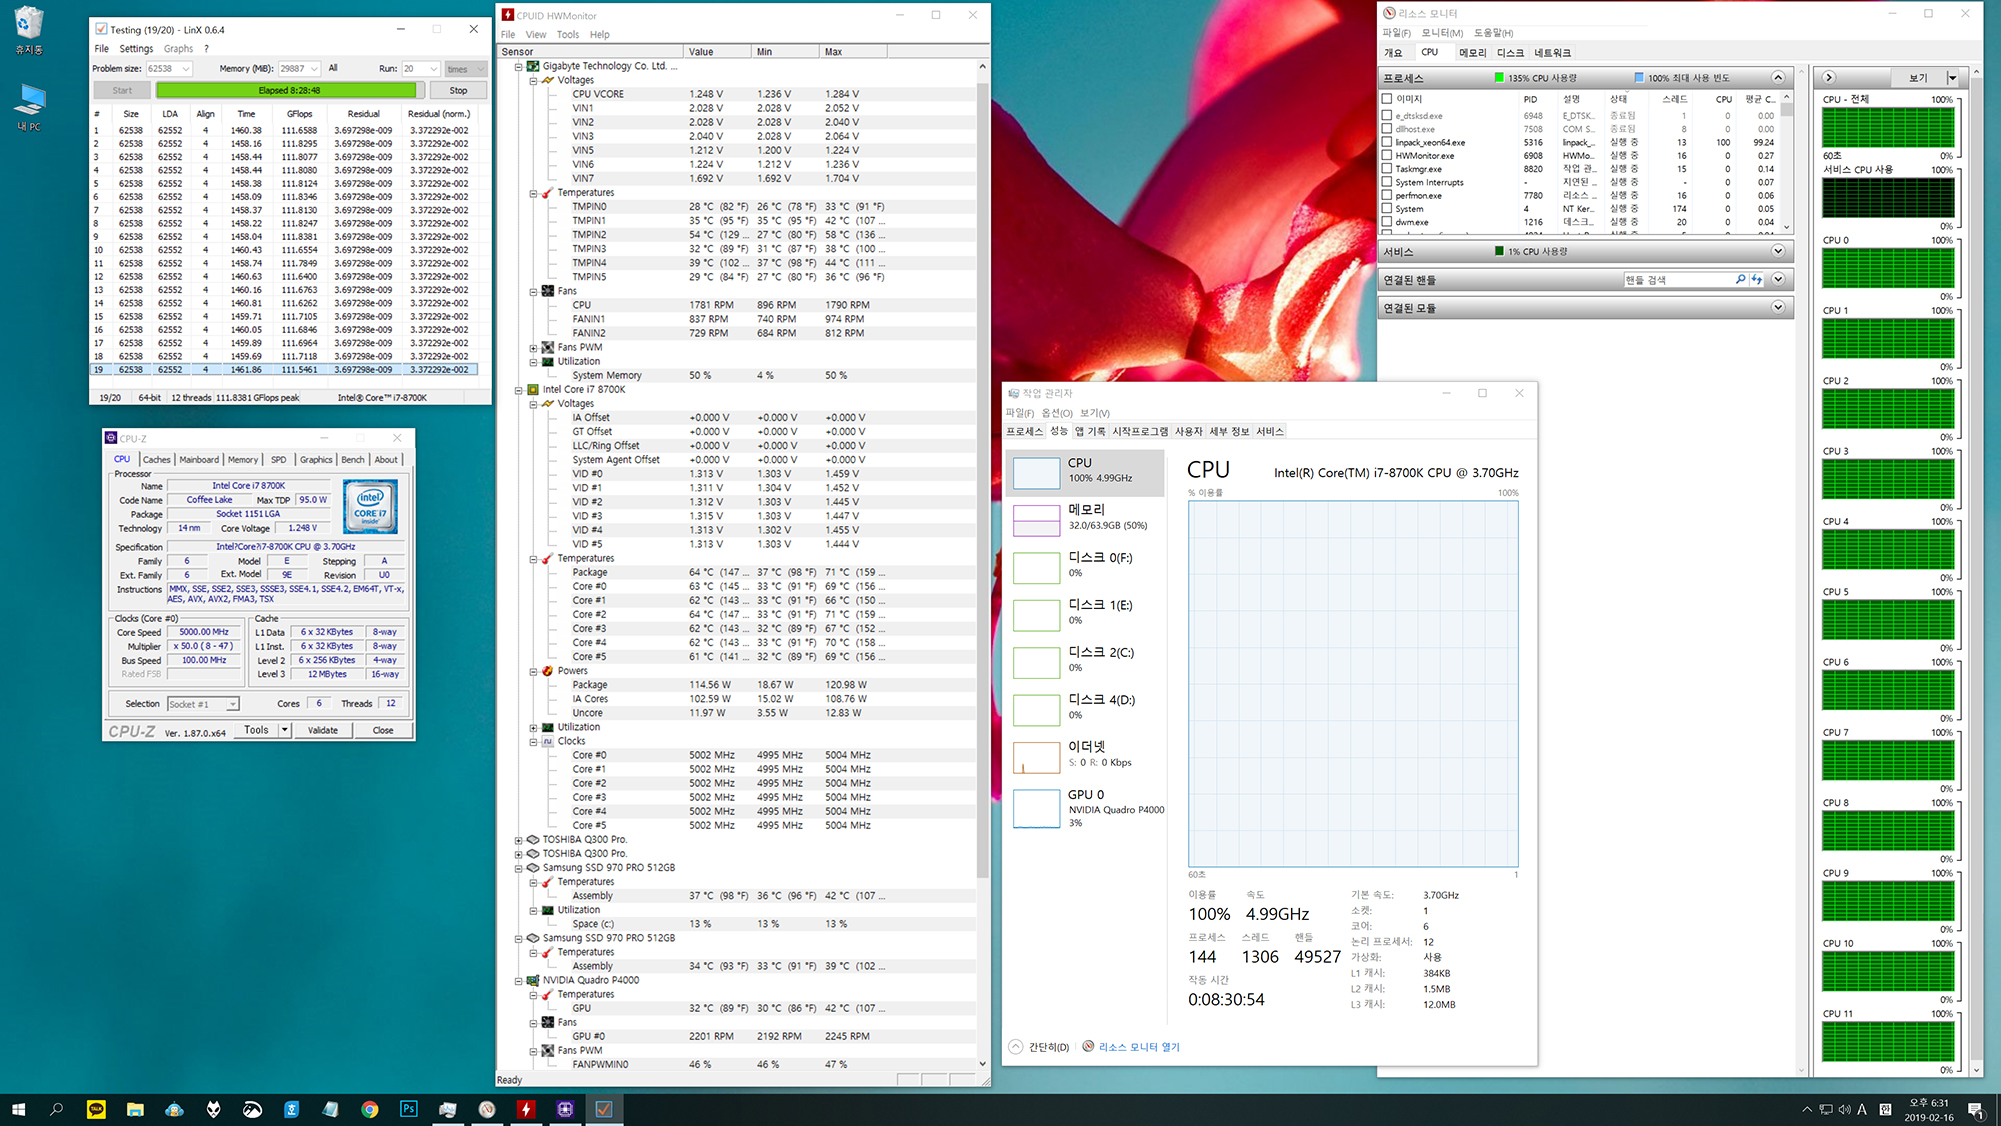The width and height of the screenshot is (2001, 1126).
Task: Click the Close button in CPU-Z
Action: pos(383,730)
